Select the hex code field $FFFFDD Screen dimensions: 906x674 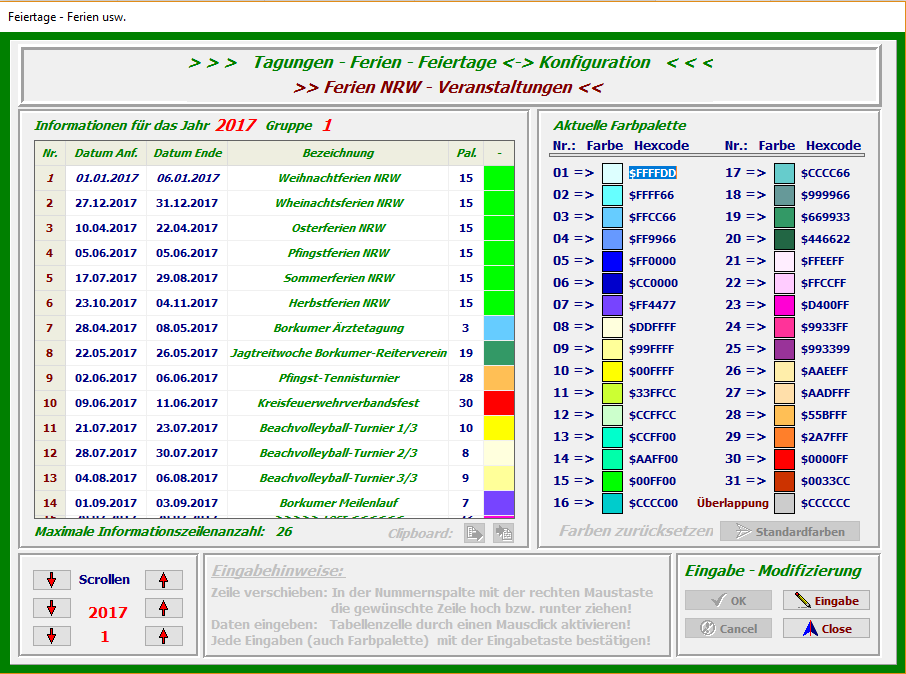(653, 173)
